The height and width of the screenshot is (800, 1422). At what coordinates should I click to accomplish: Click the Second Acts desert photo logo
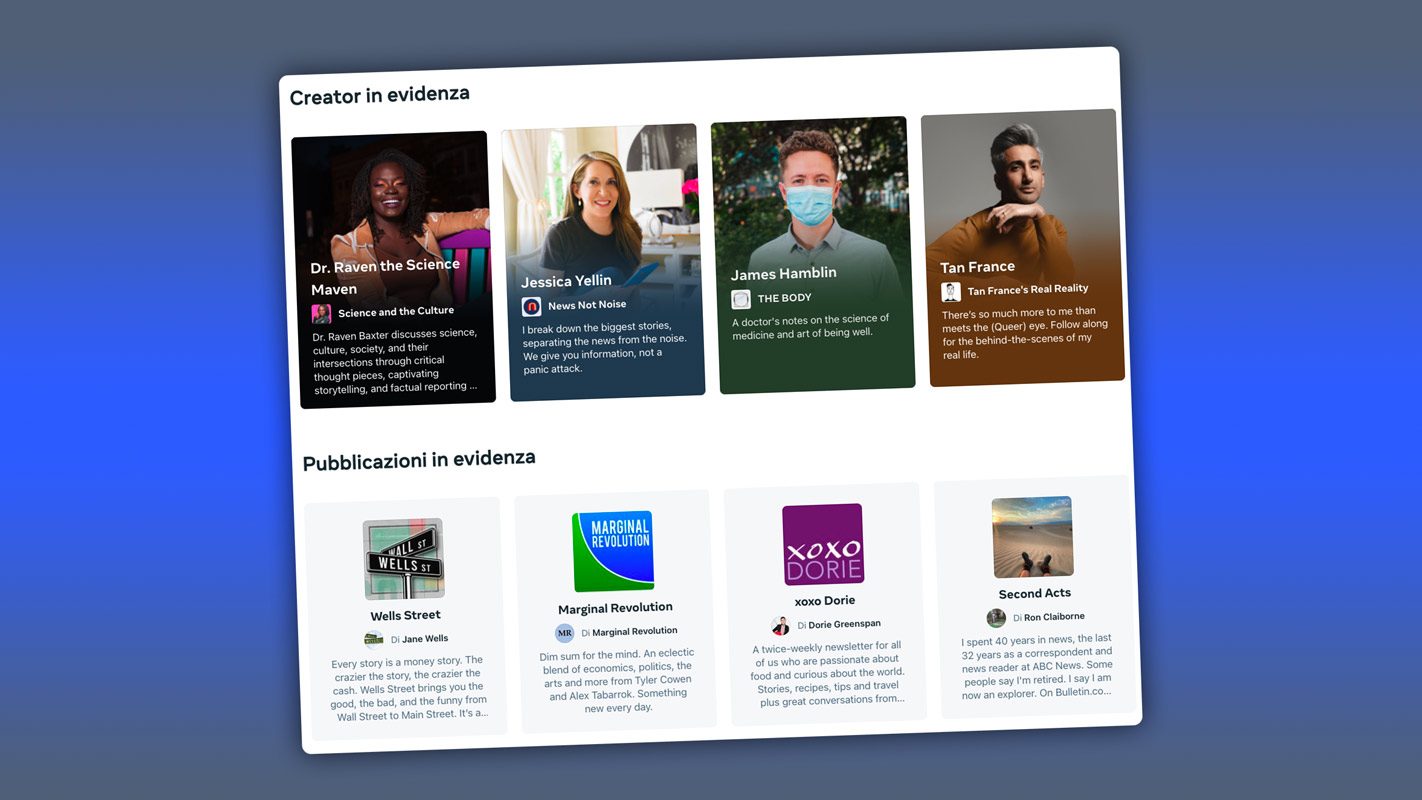pyautogui.click(x=1033, y=537)
